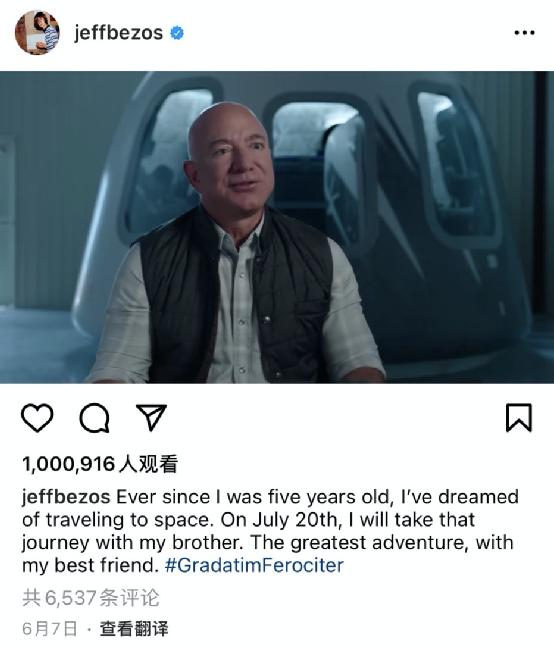Like the post with the heart icon
Viewport: 554px width, 649px height.
(x=37, y=418)
